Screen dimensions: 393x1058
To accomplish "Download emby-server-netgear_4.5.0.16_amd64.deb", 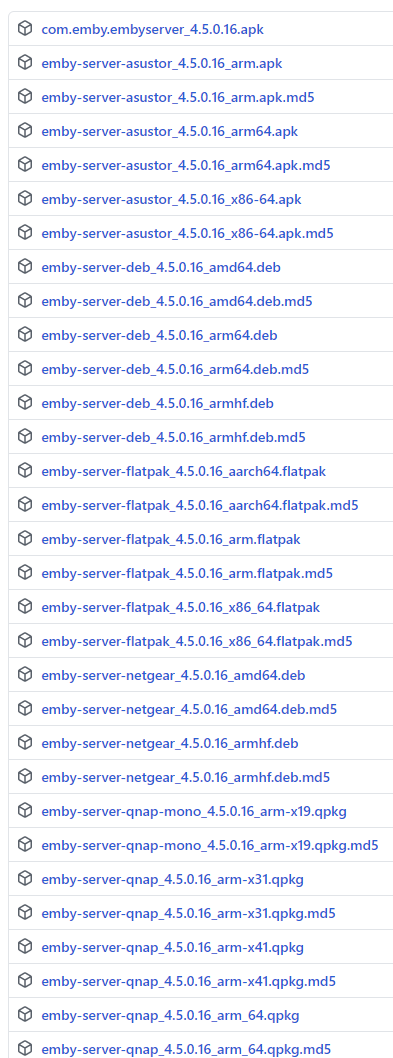I will point(169,675).
